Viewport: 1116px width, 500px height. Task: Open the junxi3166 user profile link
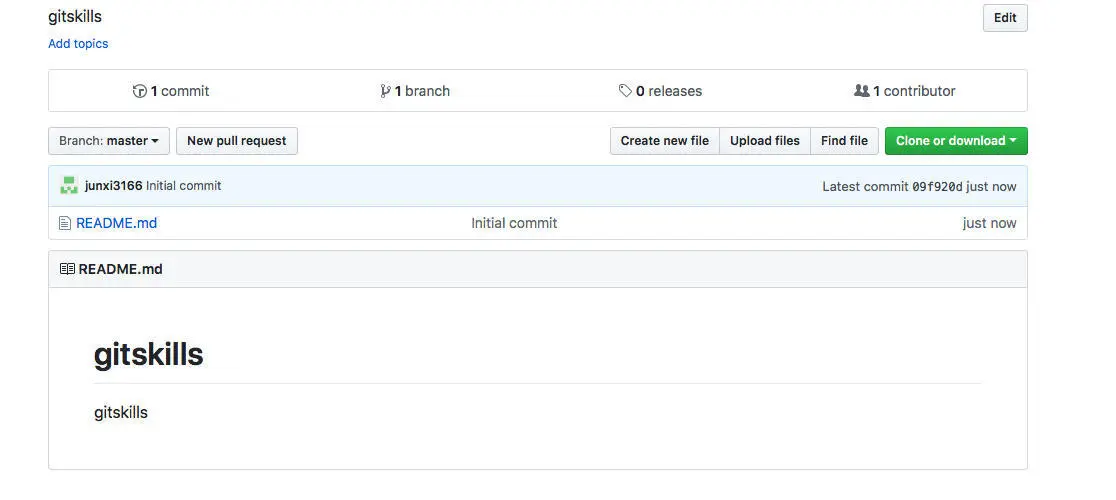coord(113,186)
